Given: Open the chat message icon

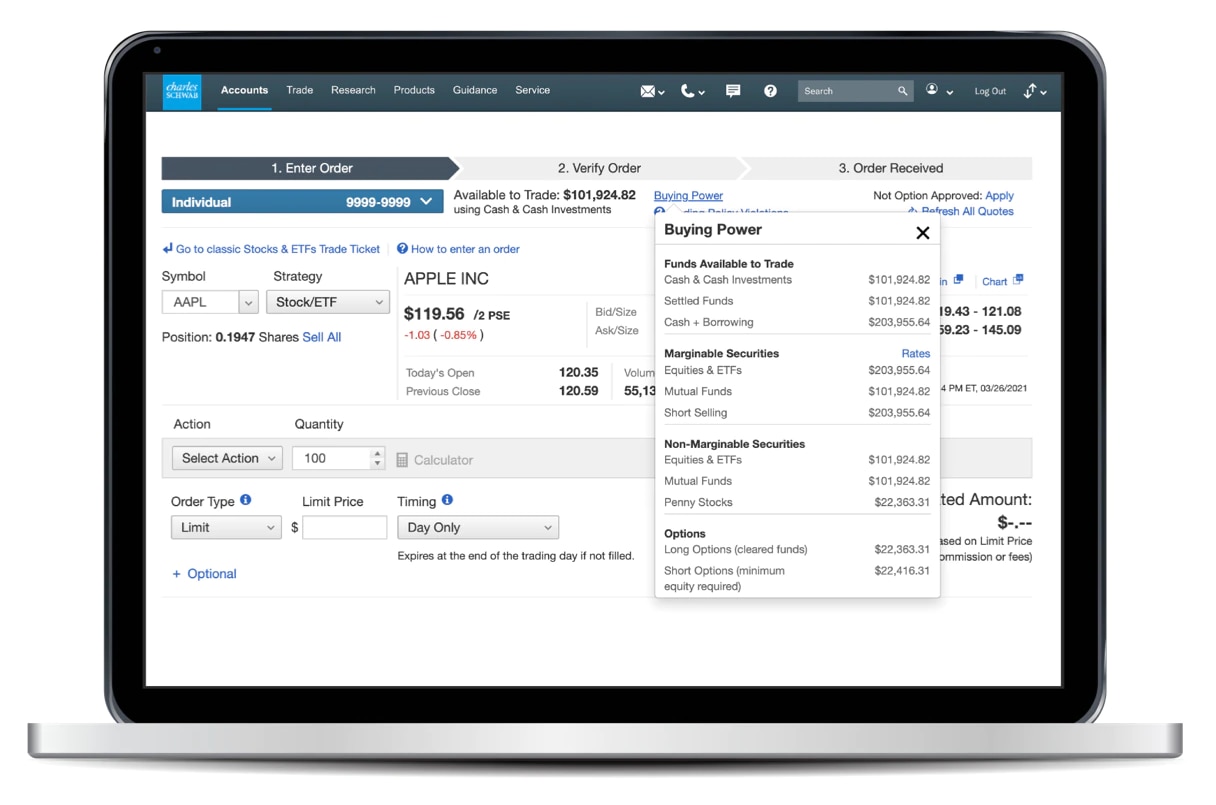Looking at the screenshot, I should pyautogui.click(x=733, y=91).
